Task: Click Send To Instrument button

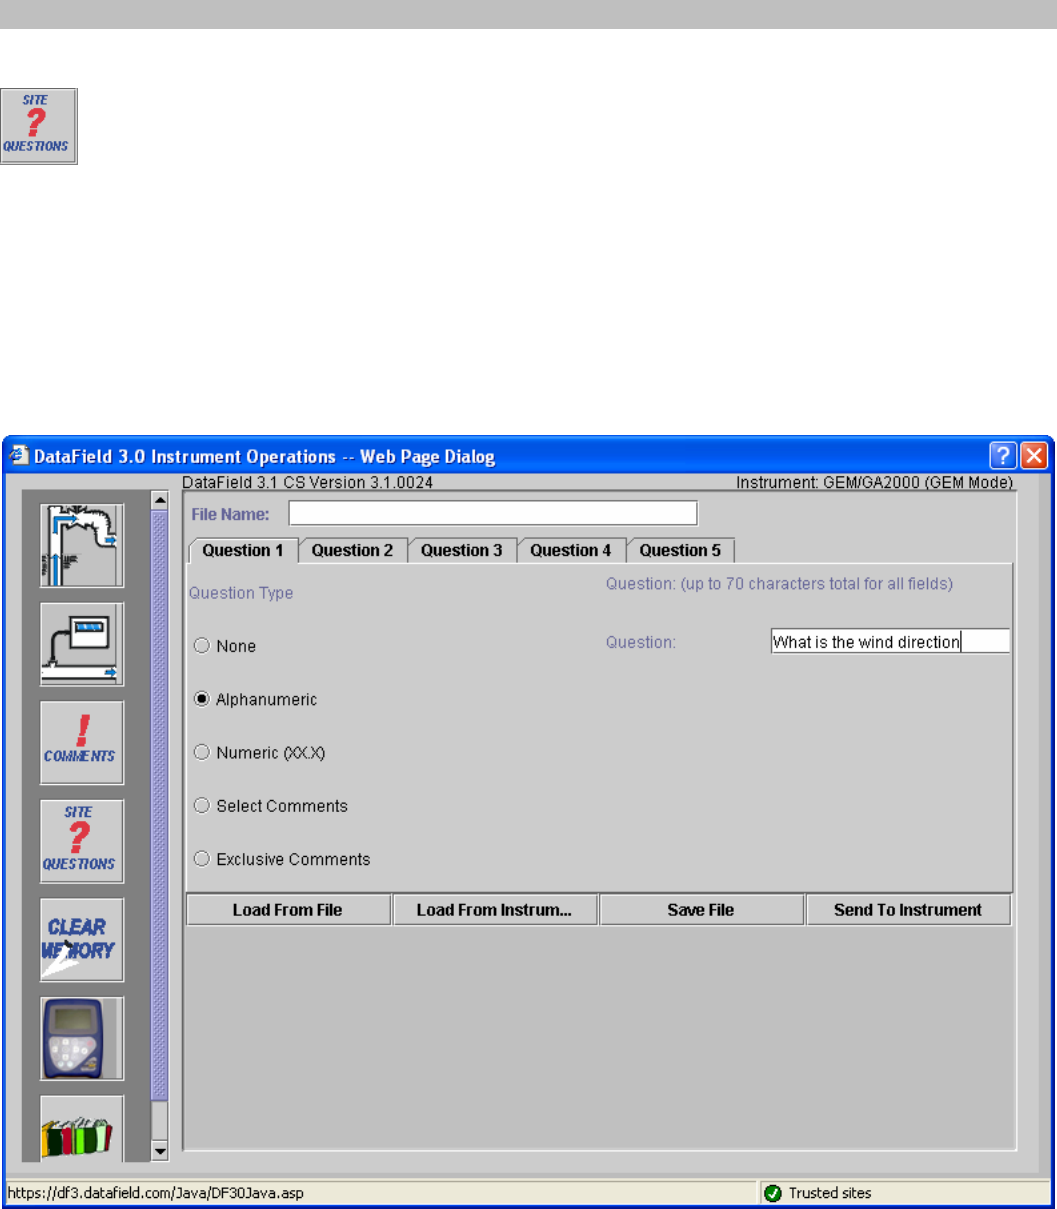Action: [908, 910]
